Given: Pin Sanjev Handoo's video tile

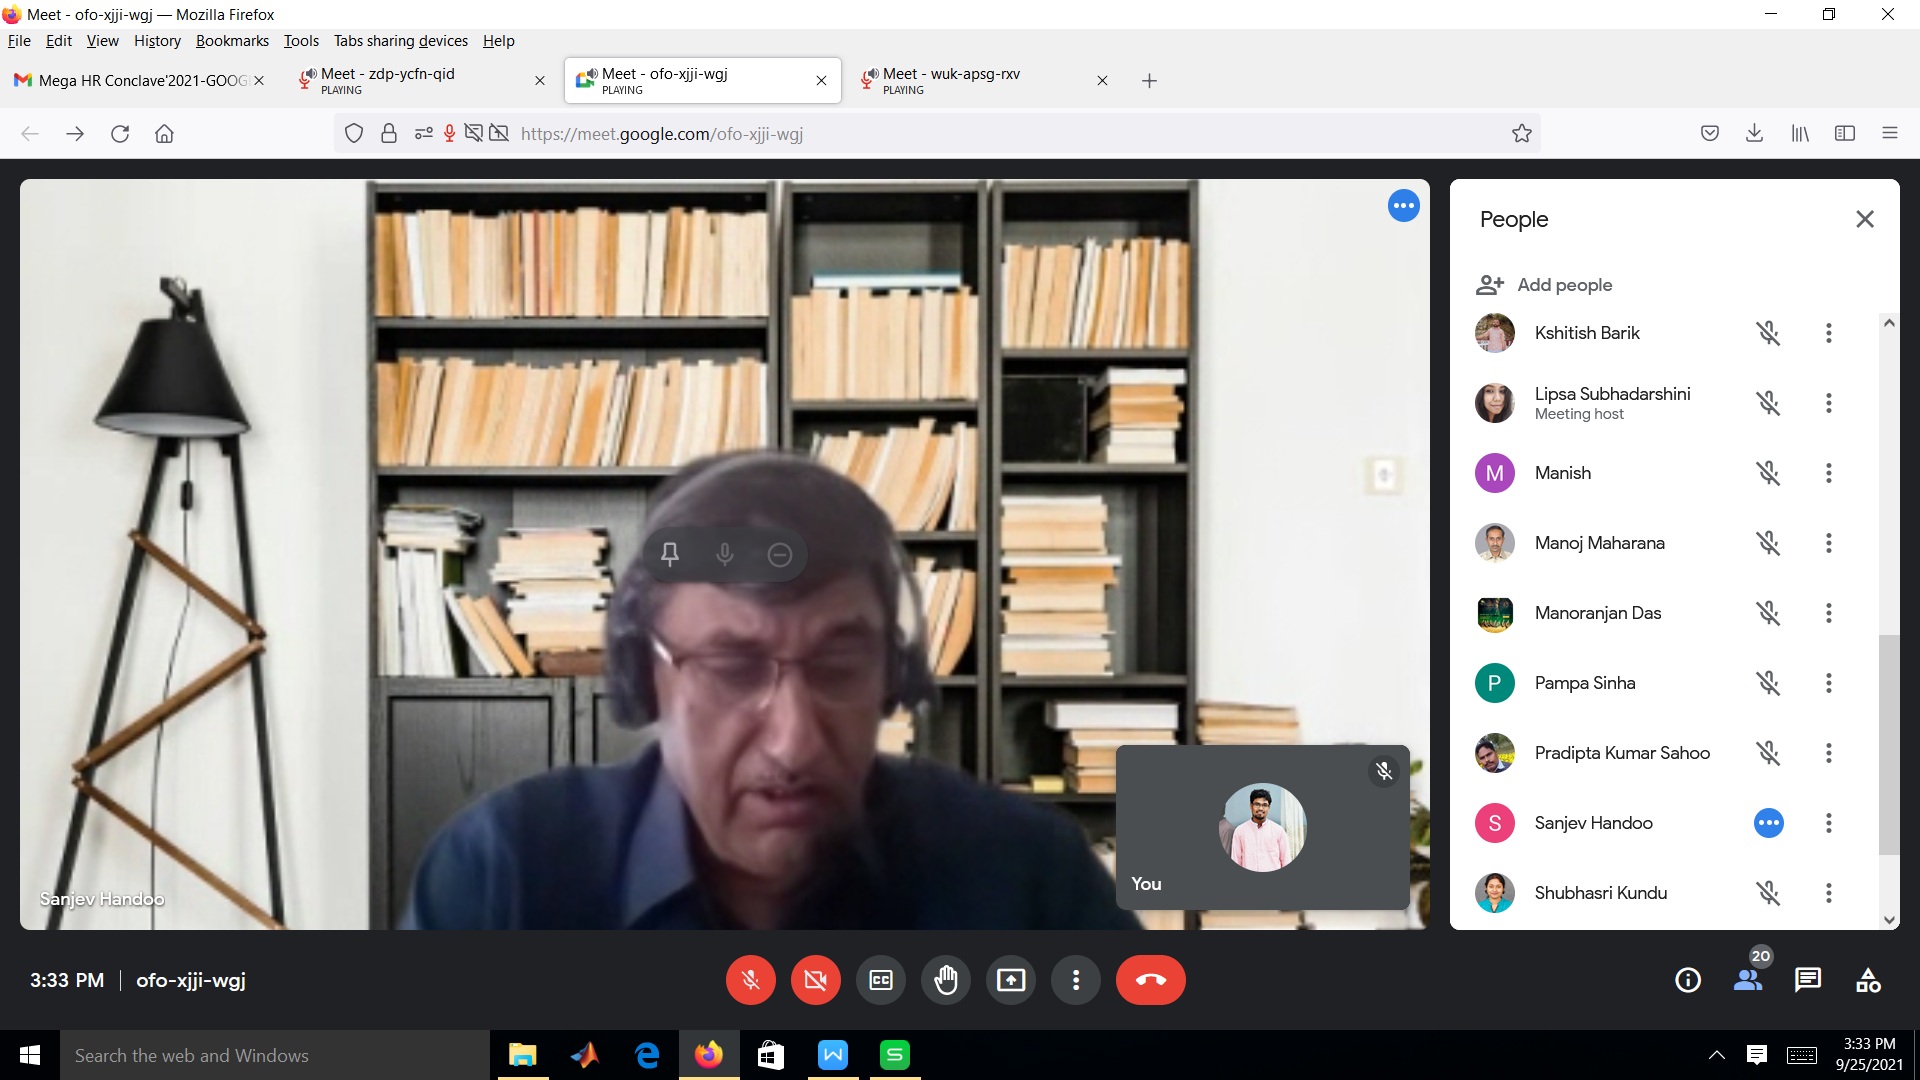Looking at the screenshot, I should 670,554.
